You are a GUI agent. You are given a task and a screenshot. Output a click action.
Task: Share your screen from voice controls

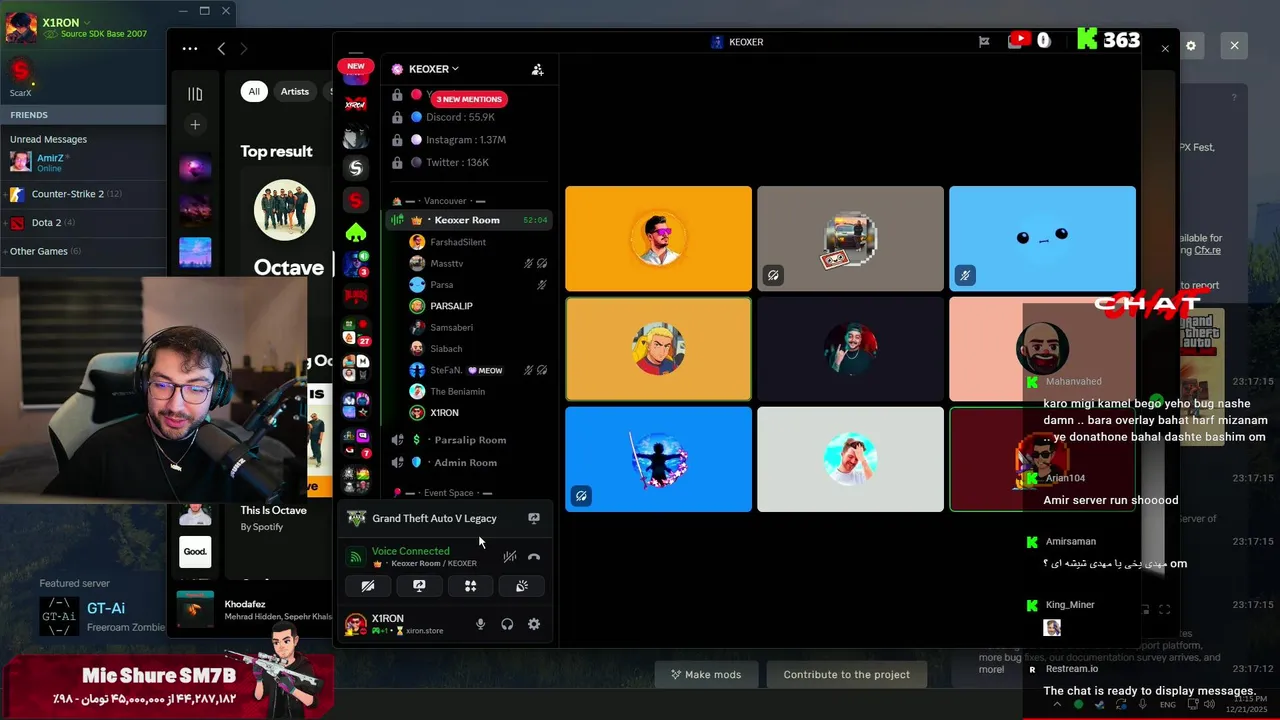point(419,586)
